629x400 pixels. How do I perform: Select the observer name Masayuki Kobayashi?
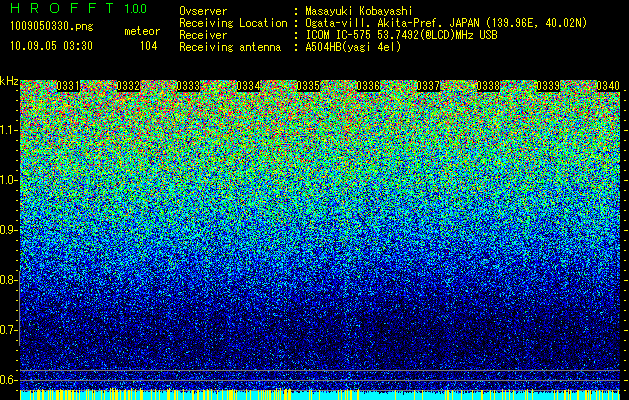point(359,11)
